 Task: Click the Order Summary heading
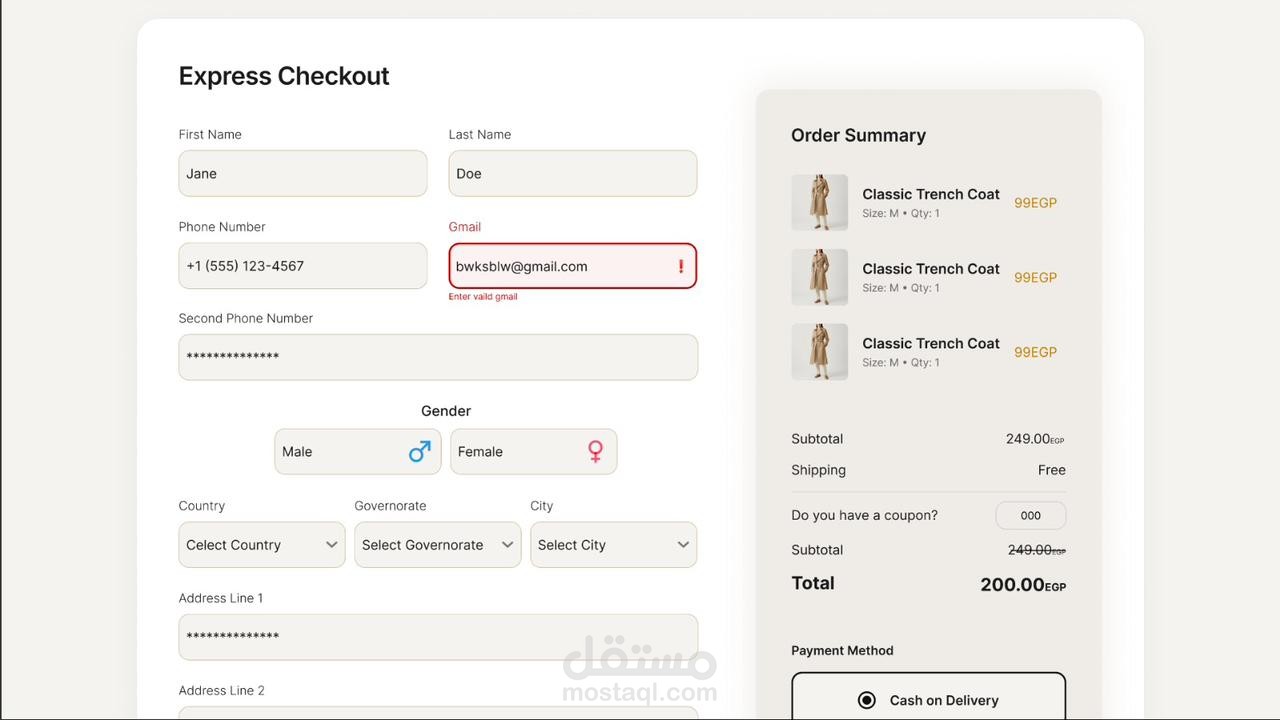[x=858, y=135]
